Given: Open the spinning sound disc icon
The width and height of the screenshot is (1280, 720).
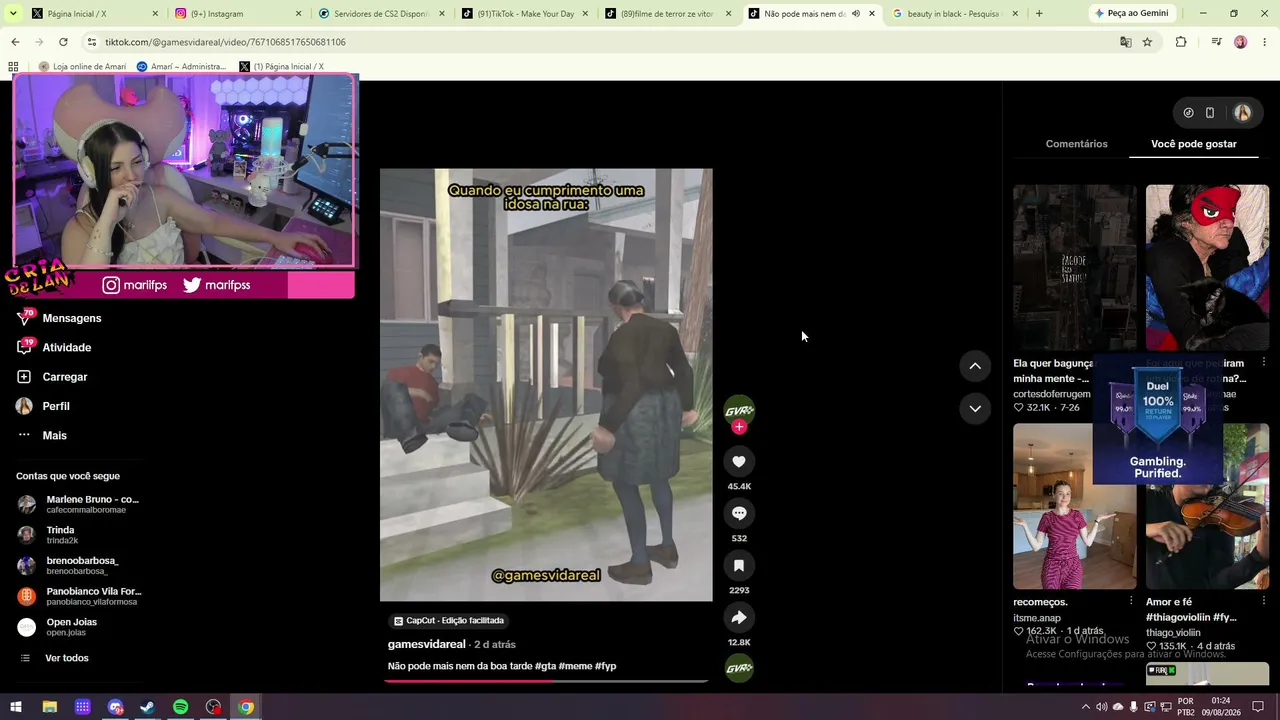Looking at the screenshot, I should click(739, 668).
